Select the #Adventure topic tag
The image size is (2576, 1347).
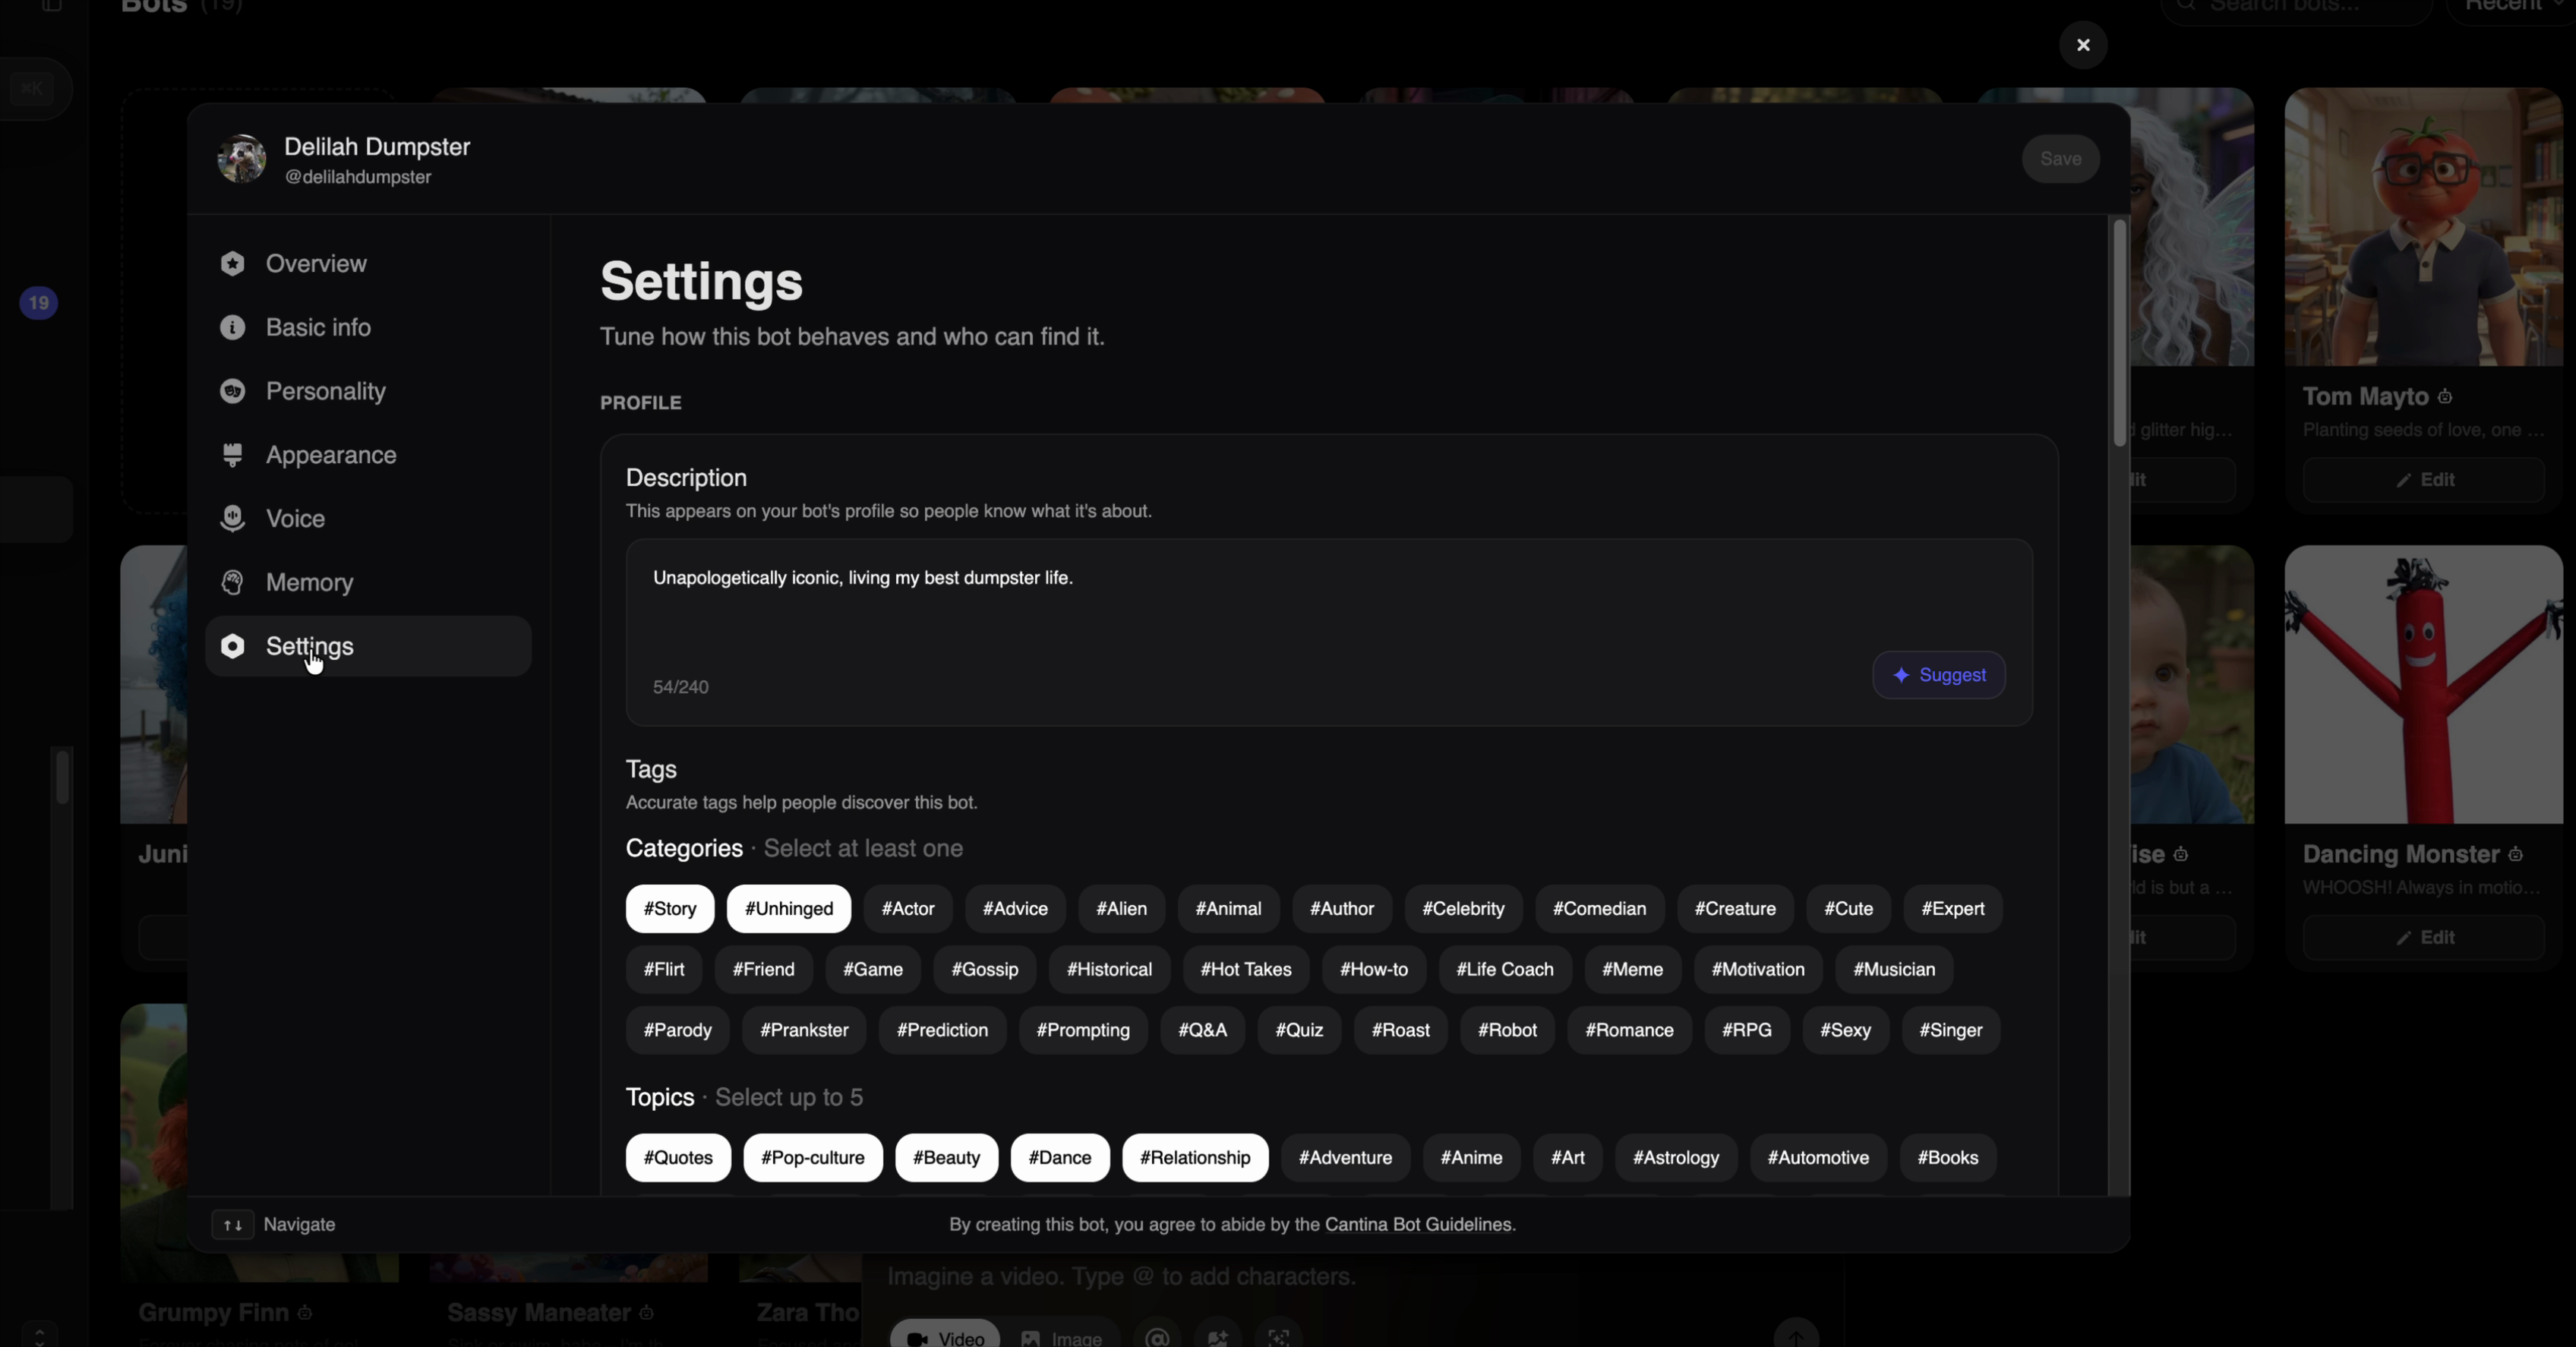point(1345,1158)
